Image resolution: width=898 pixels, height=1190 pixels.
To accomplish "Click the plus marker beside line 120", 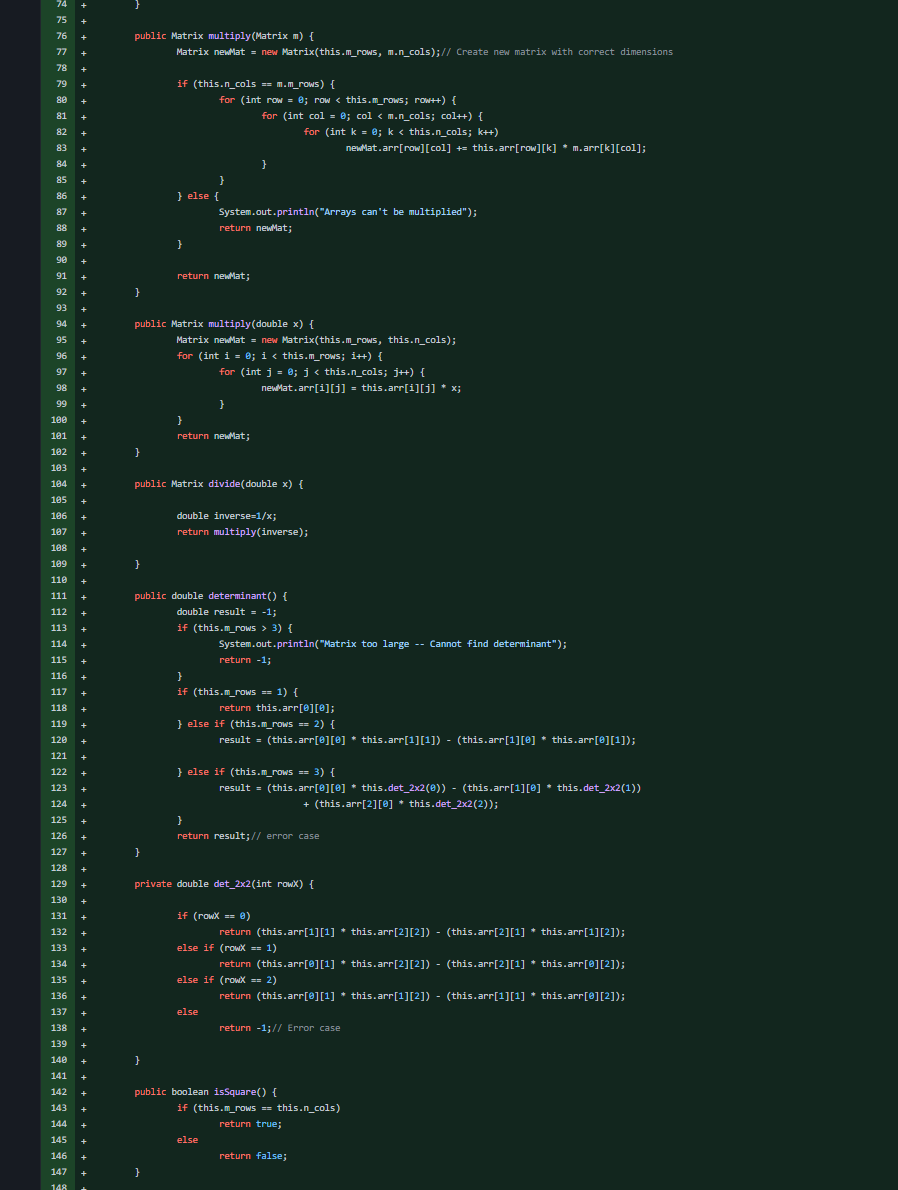I will point(83,741).
